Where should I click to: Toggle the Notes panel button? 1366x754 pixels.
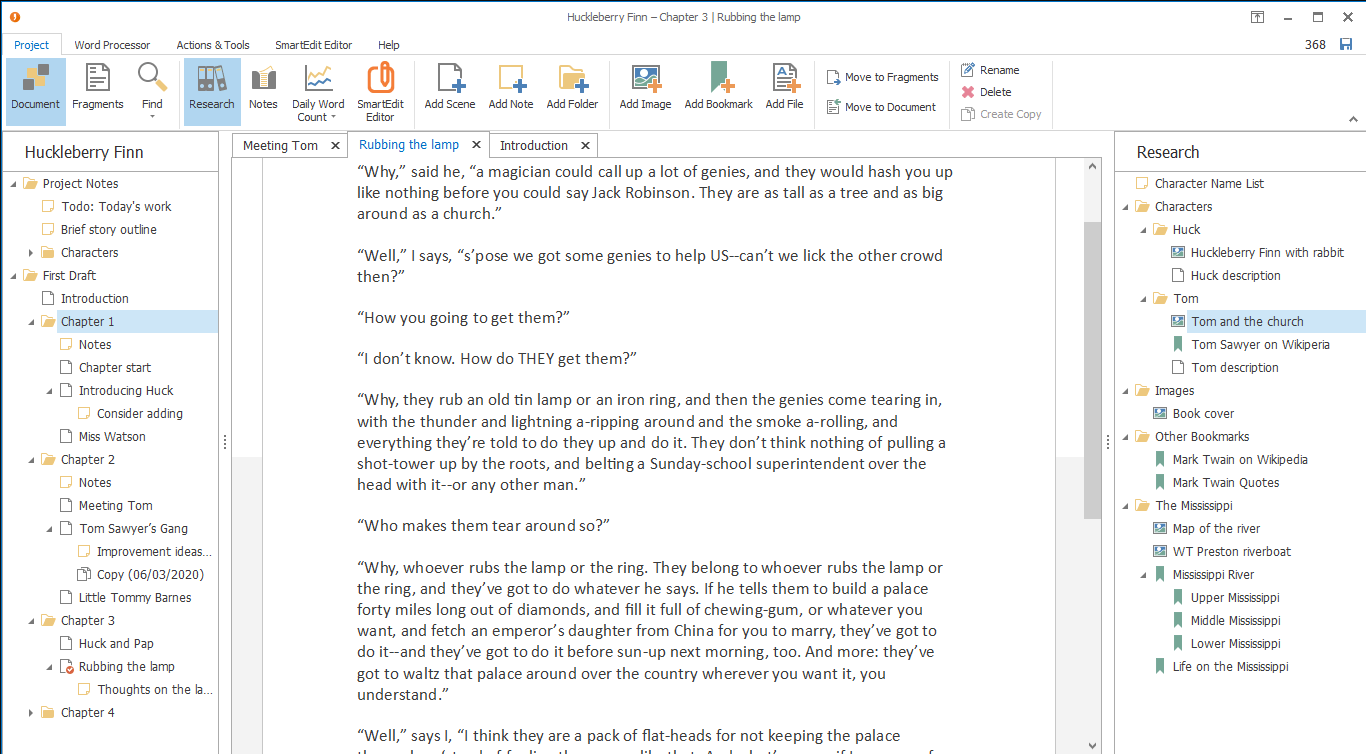click(x=263, y=87)
